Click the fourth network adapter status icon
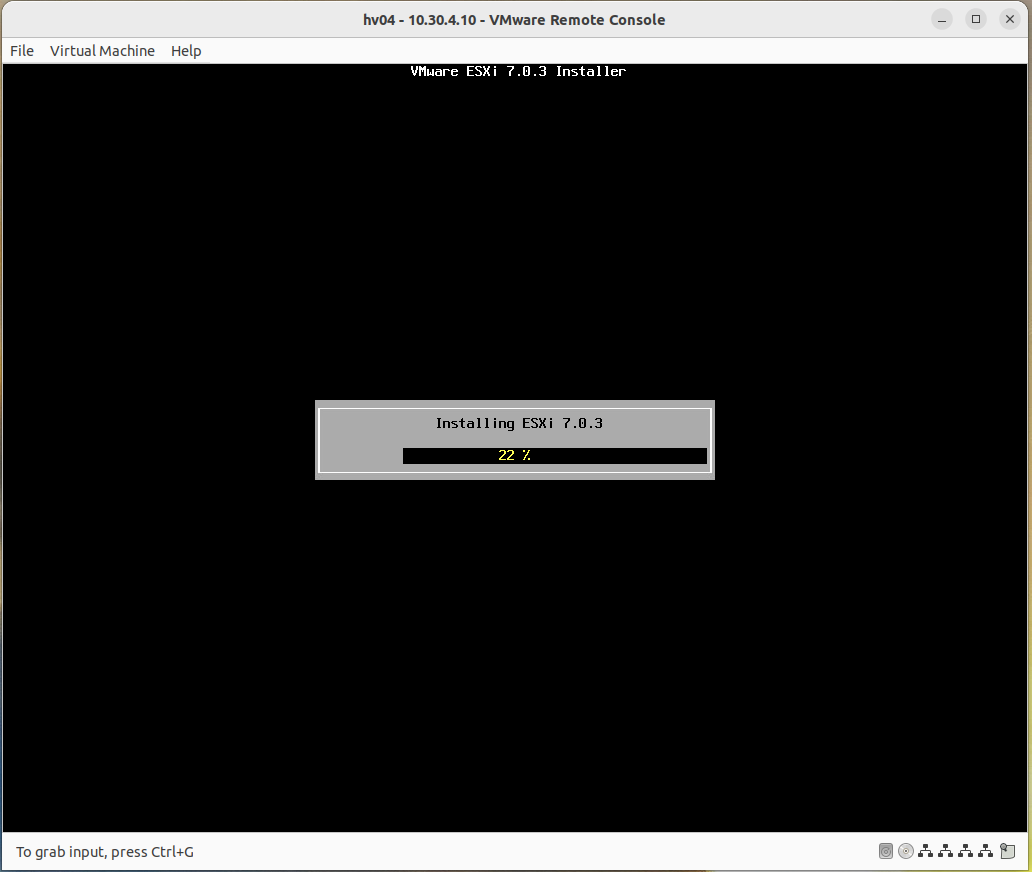 [x=986, y=851]
